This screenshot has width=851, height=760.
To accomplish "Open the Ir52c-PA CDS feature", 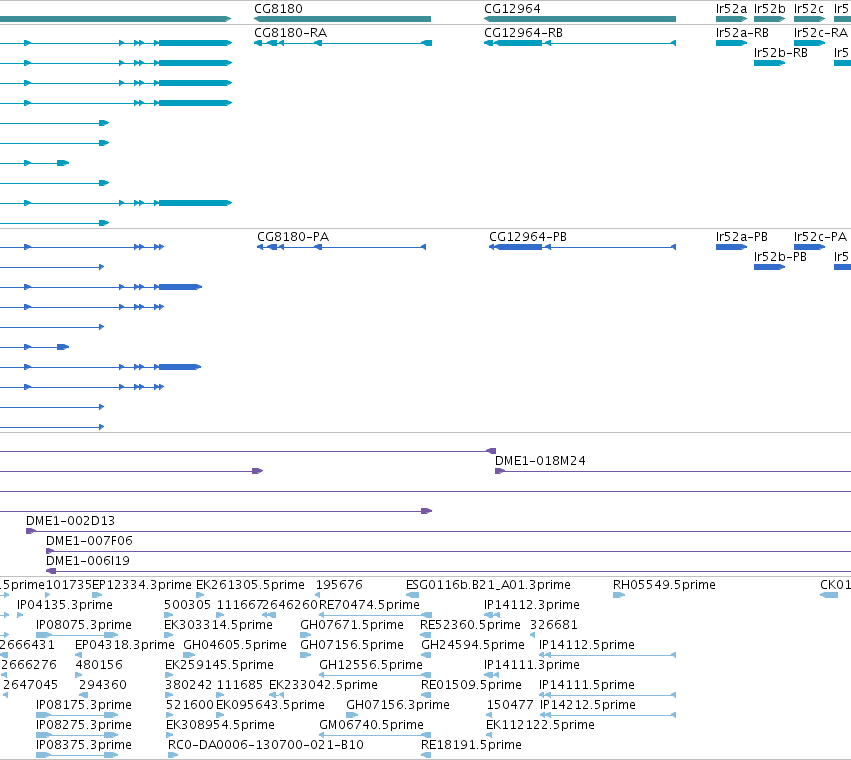I will pyautogui.click(x=809, y=247).
